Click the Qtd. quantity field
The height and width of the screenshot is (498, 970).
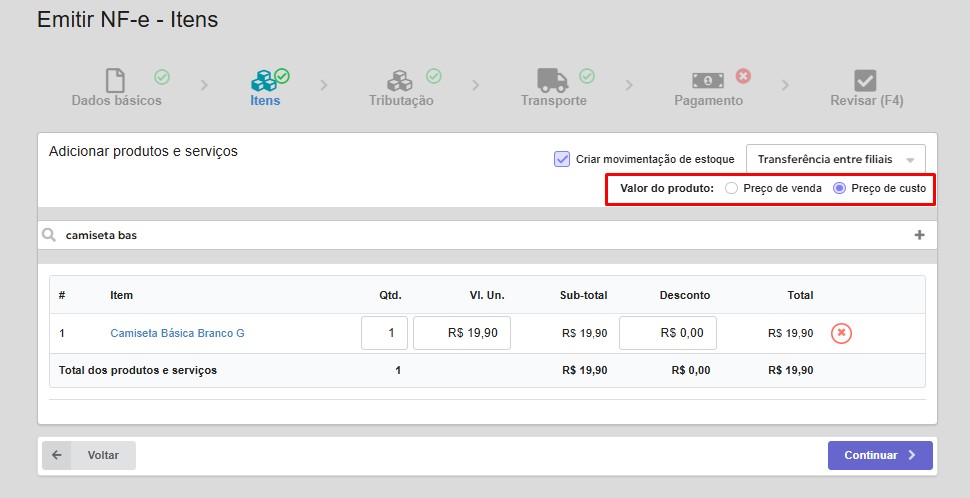[x=384, y=333]
